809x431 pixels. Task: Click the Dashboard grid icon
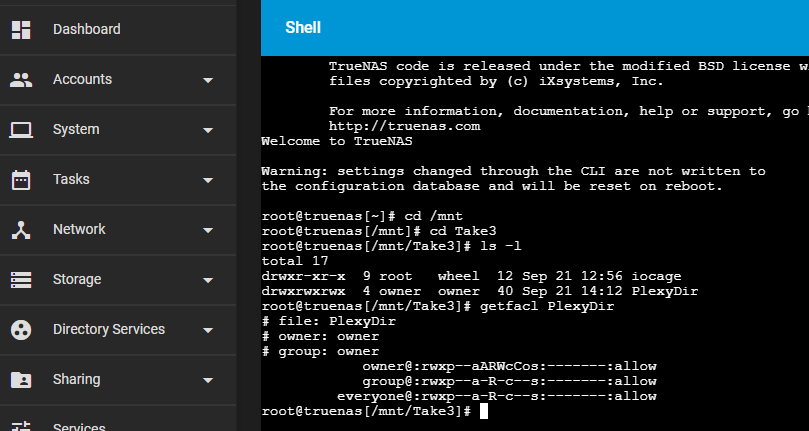21,30
